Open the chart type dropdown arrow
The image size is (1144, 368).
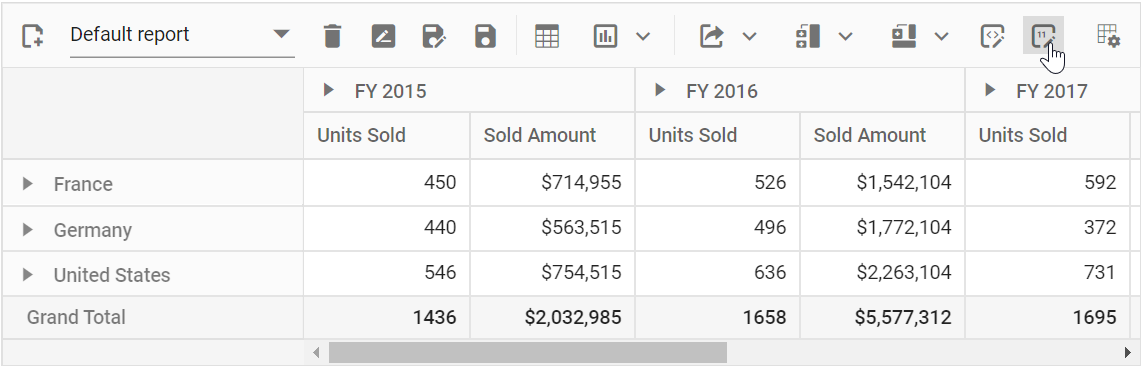pos(643,36)
